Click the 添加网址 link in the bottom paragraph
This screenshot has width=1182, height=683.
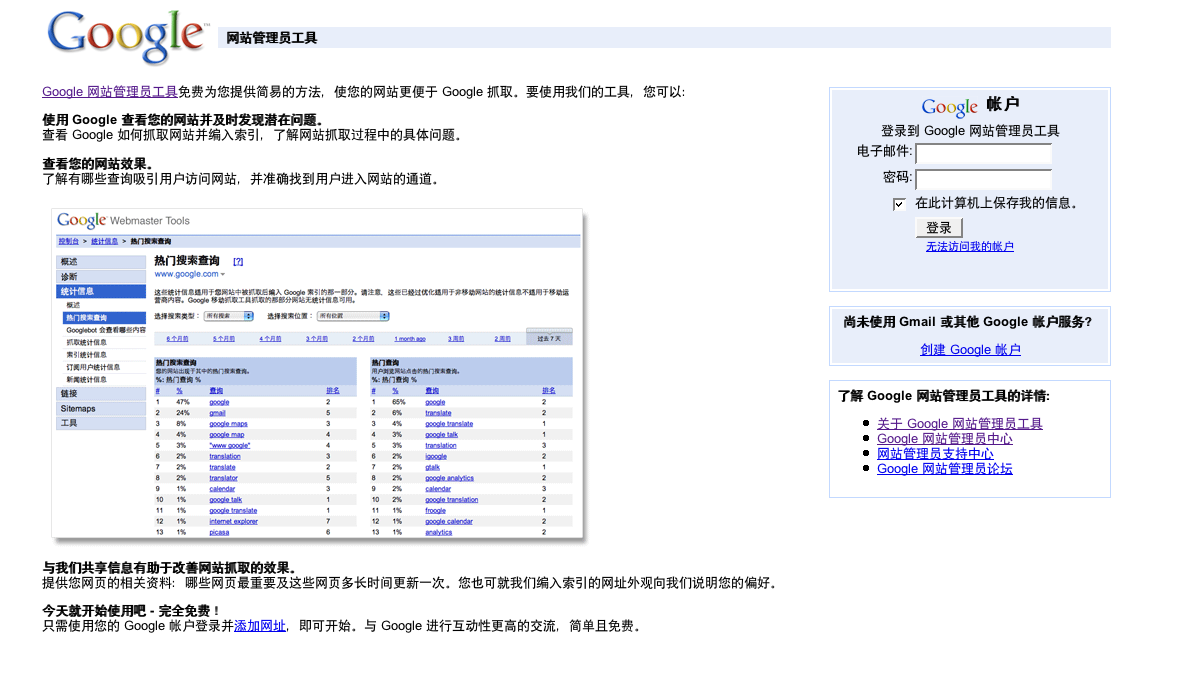point(260,626)
